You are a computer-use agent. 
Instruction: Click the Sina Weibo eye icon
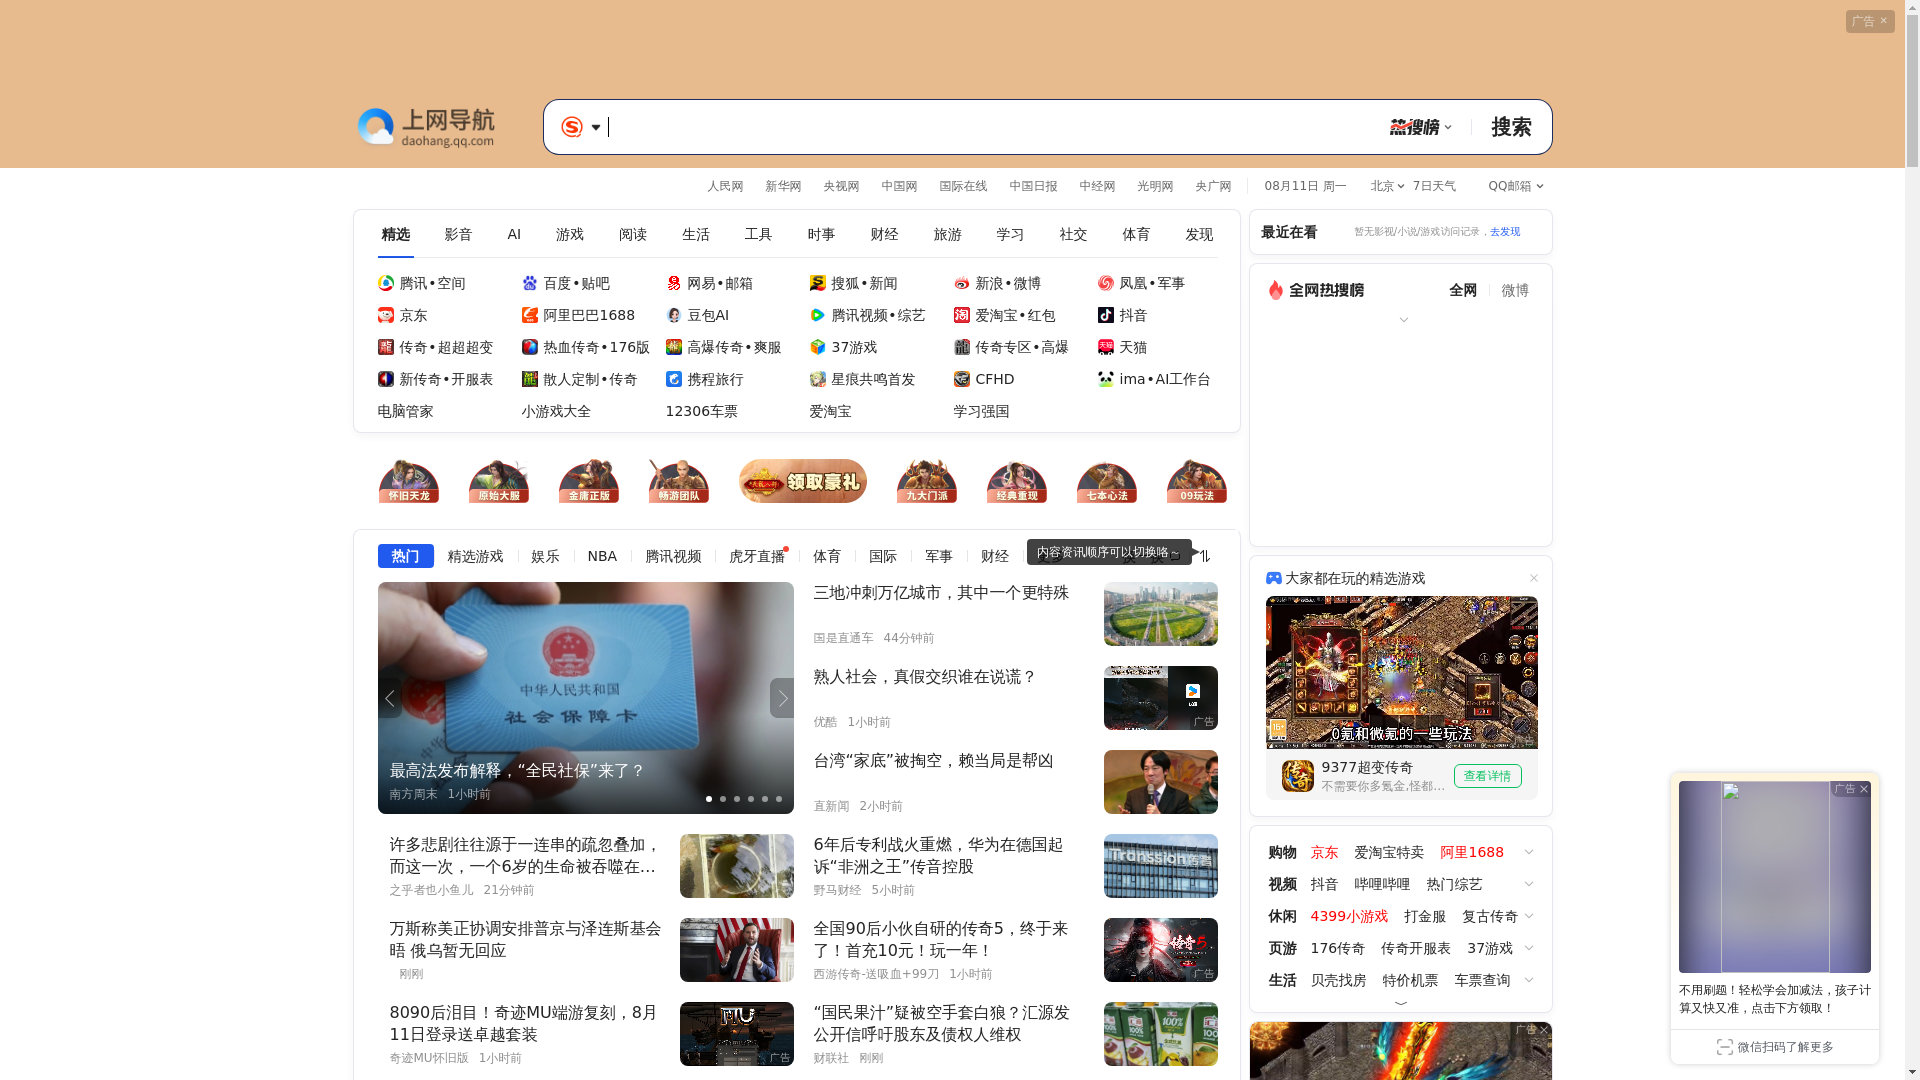point(962,283)
